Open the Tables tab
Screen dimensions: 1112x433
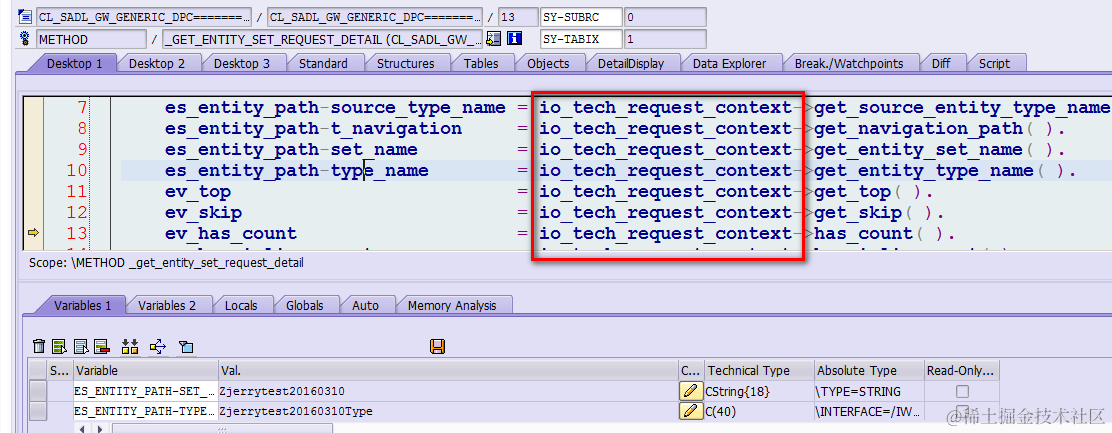pyautogui.click(x=482, y=63)
